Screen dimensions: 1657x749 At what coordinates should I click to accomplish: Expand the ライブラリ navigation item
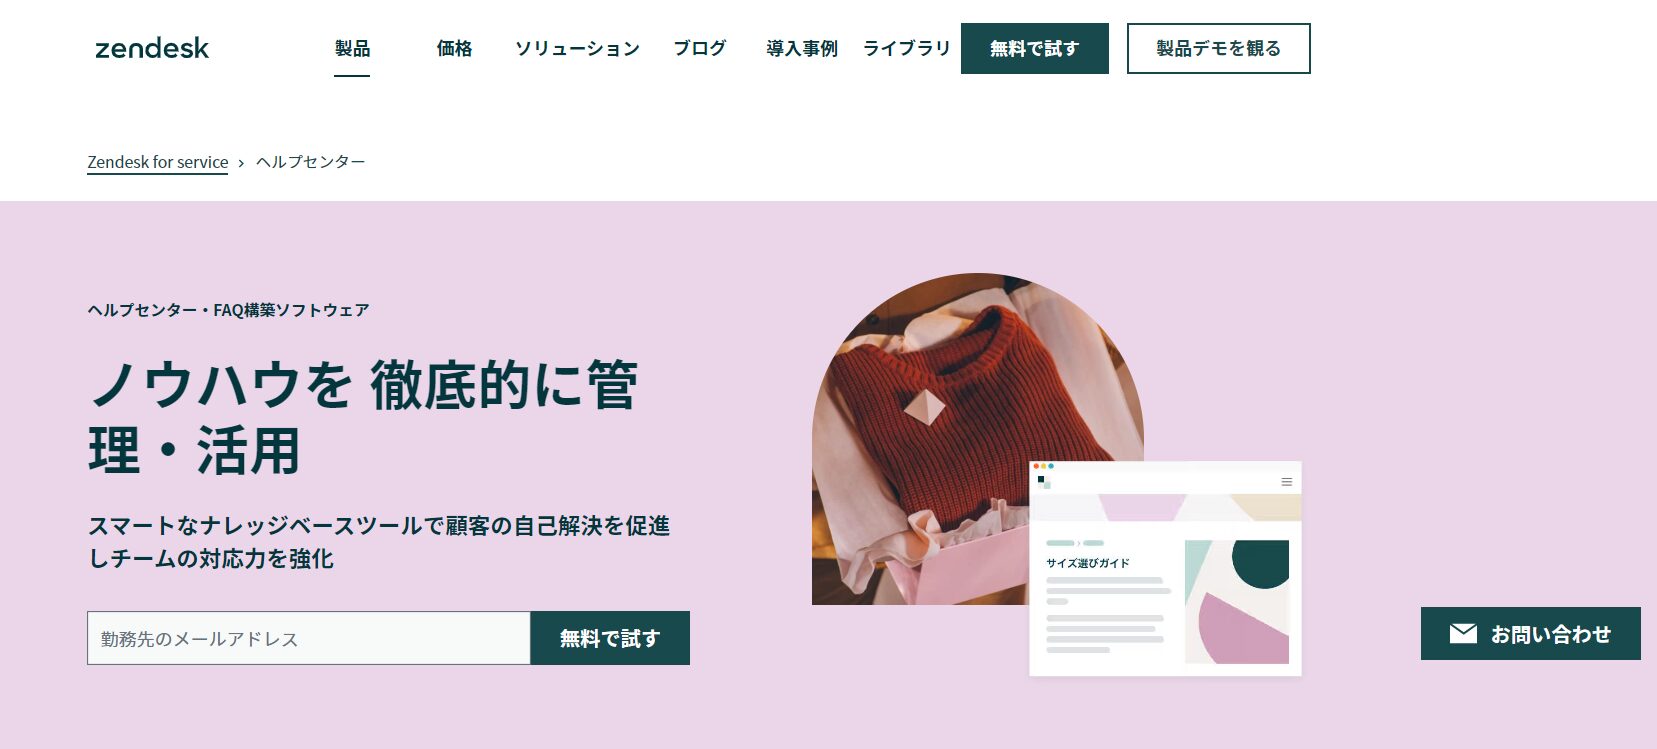click(x=906, y=48)
